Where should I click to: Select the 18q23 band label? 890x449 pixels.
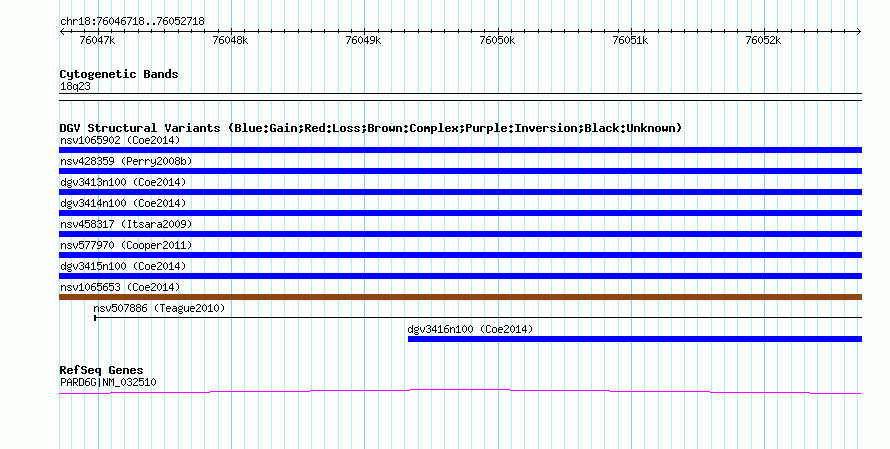(75, 87)
